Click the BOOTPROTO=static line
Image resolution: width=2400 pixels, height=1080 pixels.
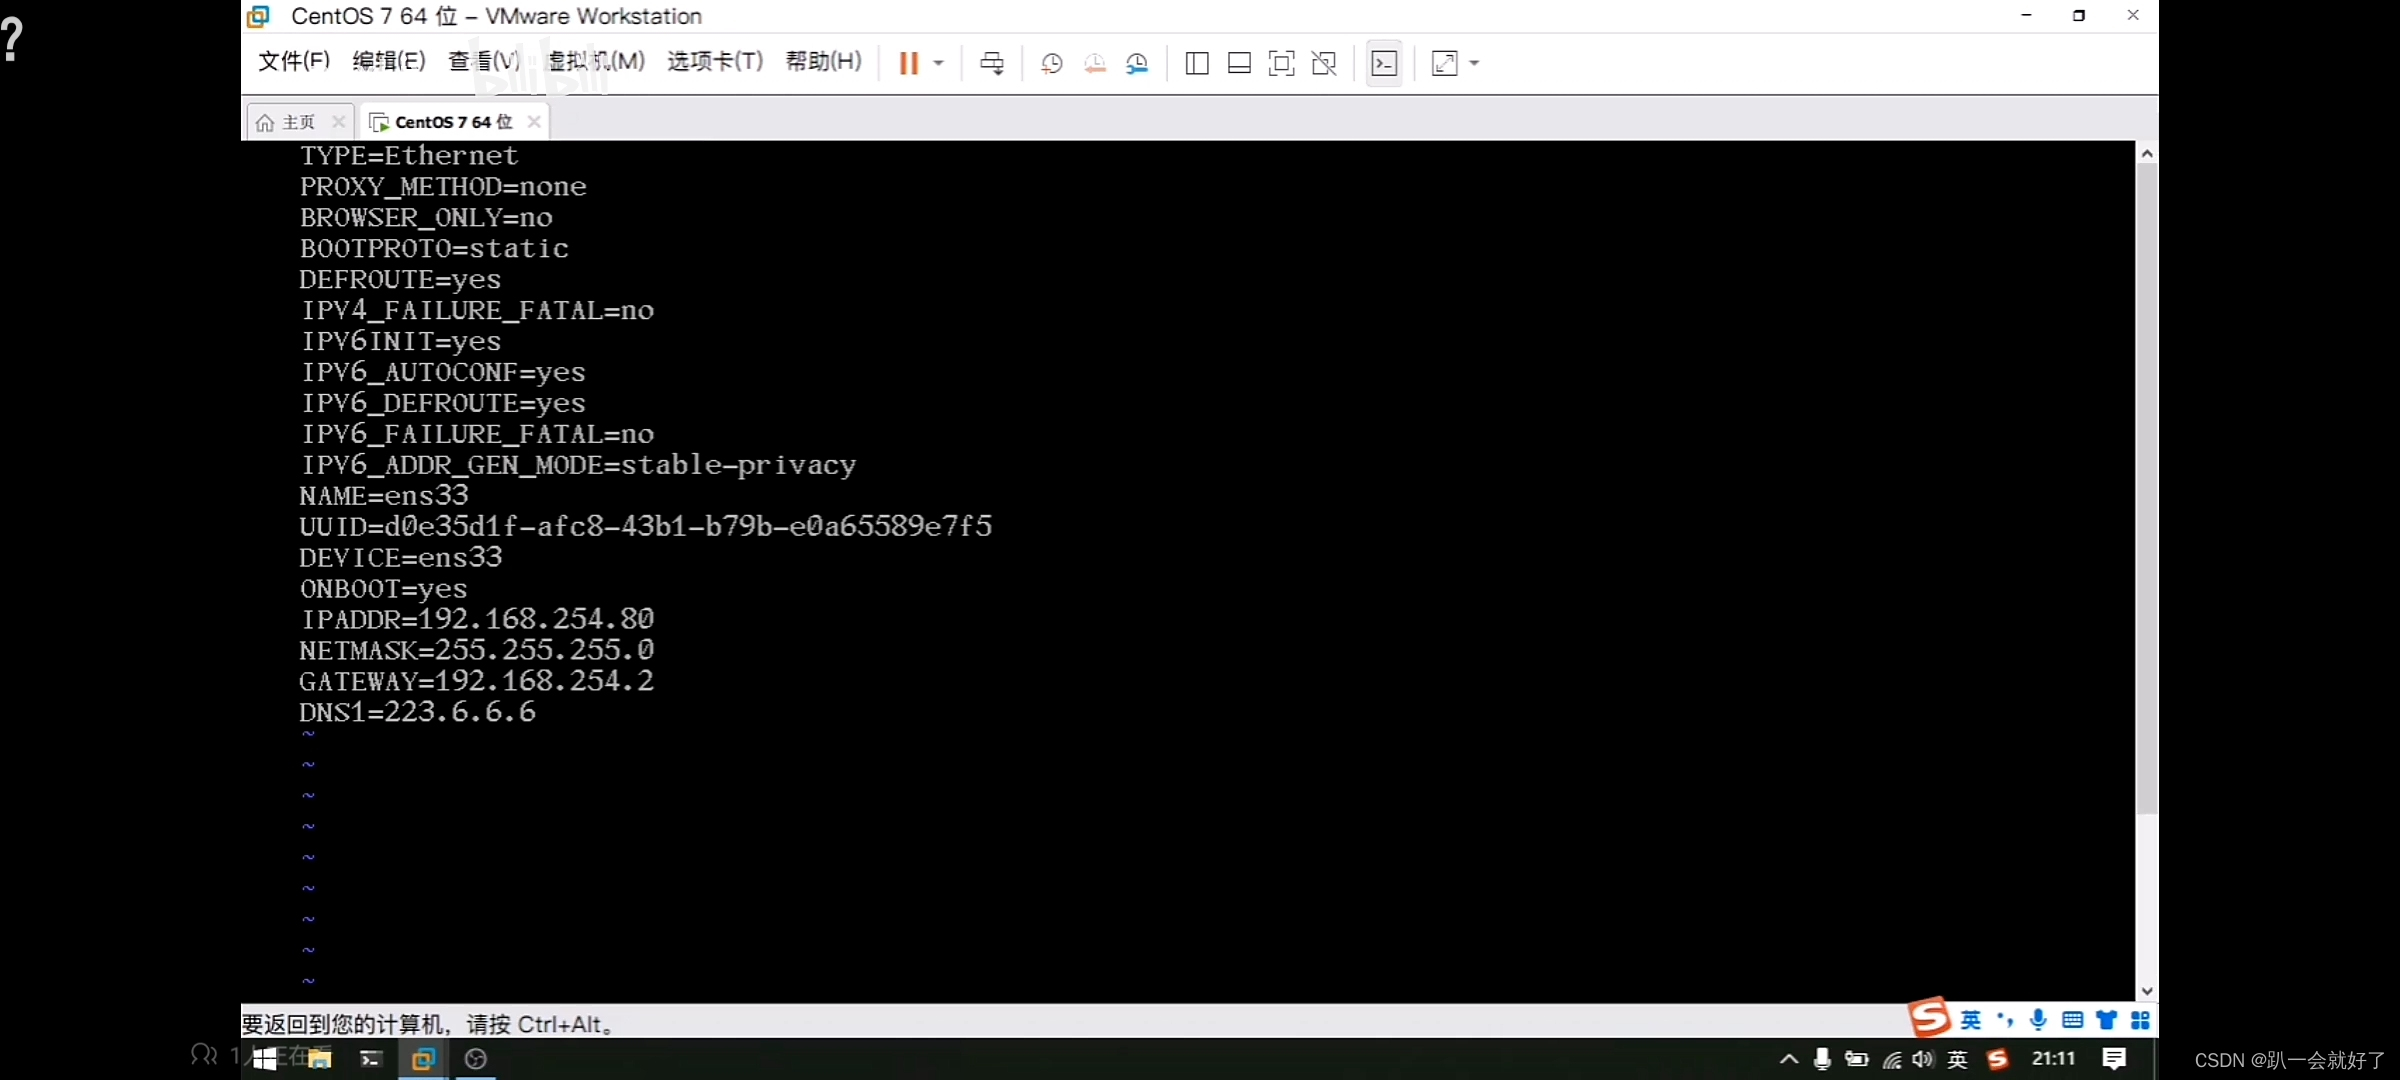coord(434,249)
